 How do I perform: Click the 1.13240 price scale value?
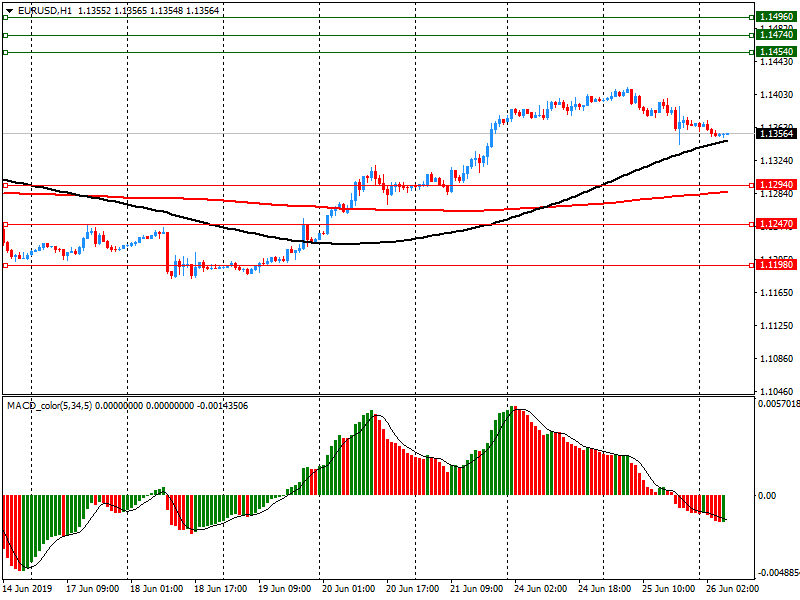click(x=777, y=161)
